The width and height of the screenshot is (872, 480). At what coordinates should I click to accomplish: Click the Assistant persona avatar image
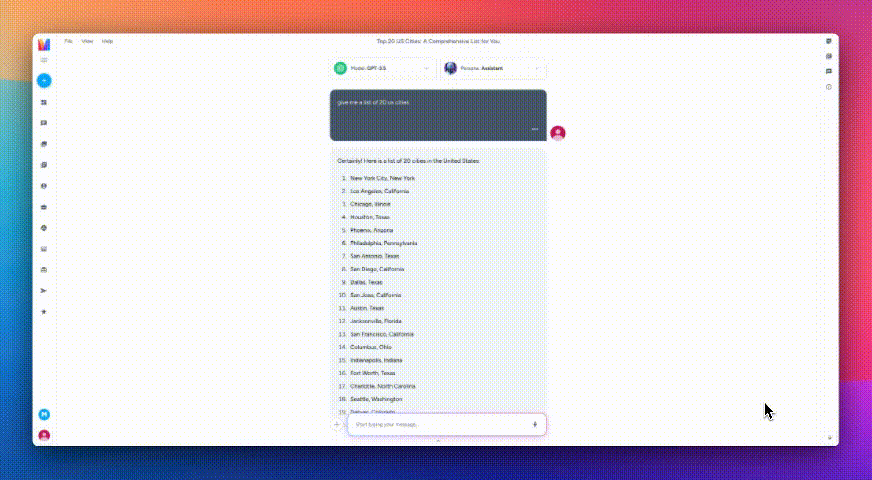point(450,68)
